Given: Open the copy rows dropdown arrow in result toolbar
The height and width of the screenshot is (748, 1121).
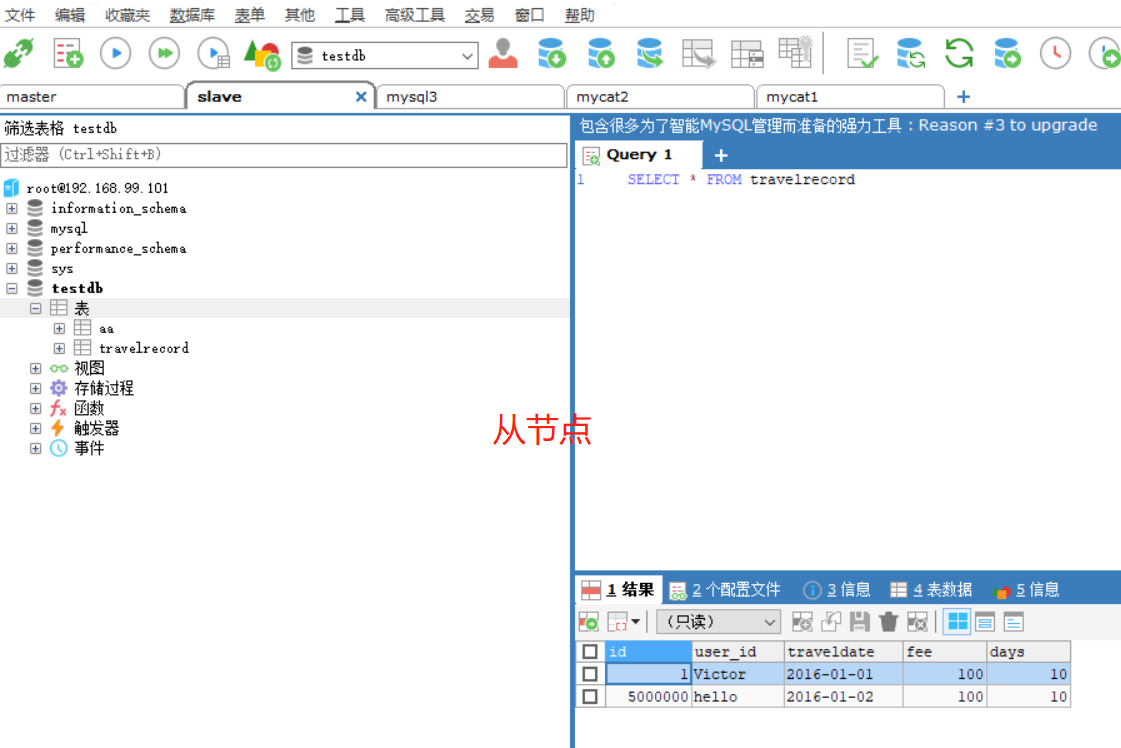Looking at the screenshot, I should tap(635, 622).
